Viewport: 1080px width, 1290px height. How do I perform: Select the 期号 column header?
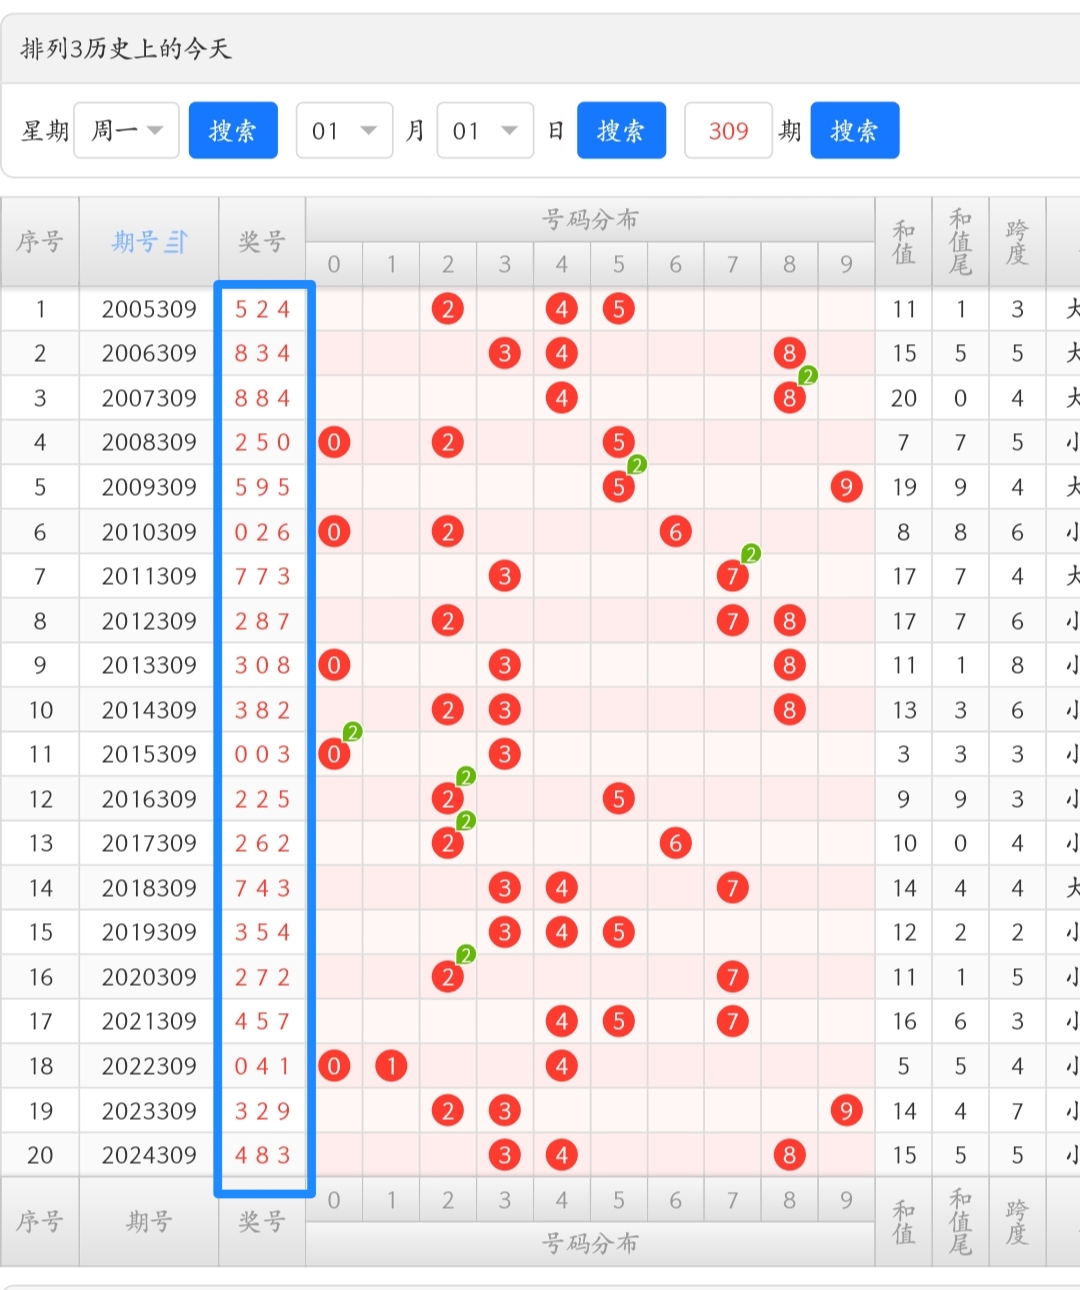[149, 242]
